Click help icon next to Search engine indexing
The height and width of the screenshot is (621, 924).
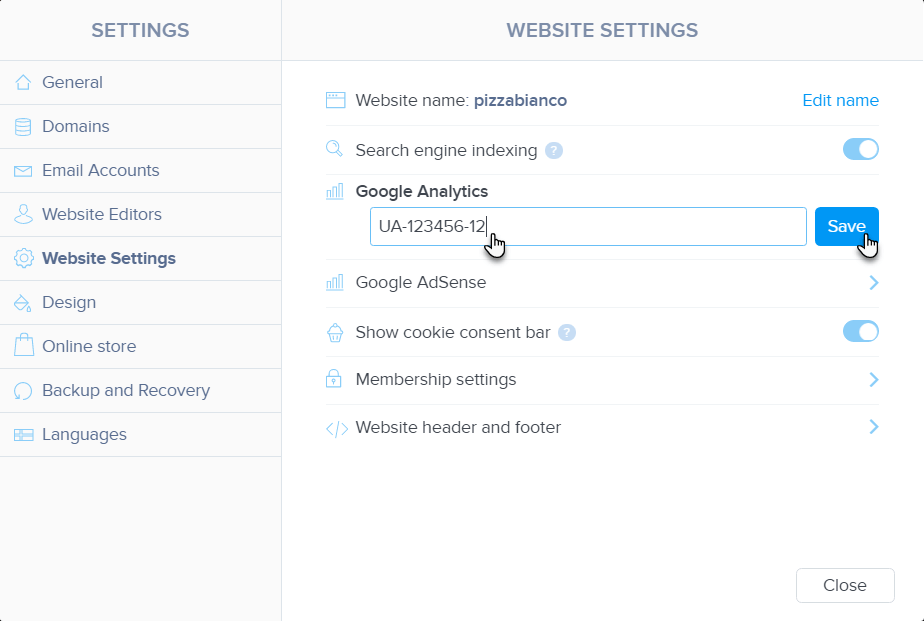(554, 151)
